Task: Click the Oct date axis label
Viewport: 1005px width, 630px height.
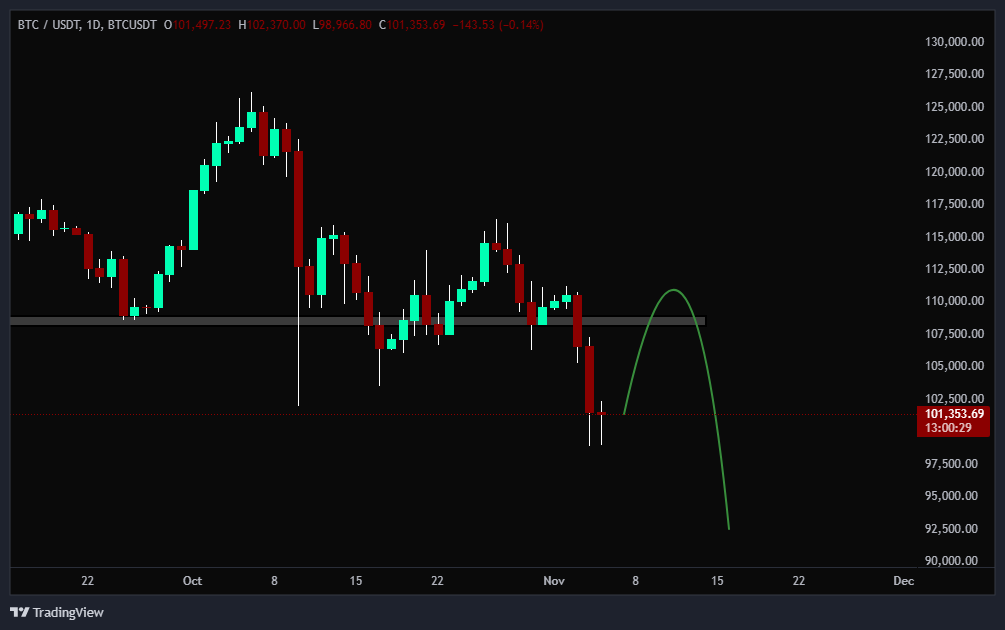Action: click(x=192, y=581)
